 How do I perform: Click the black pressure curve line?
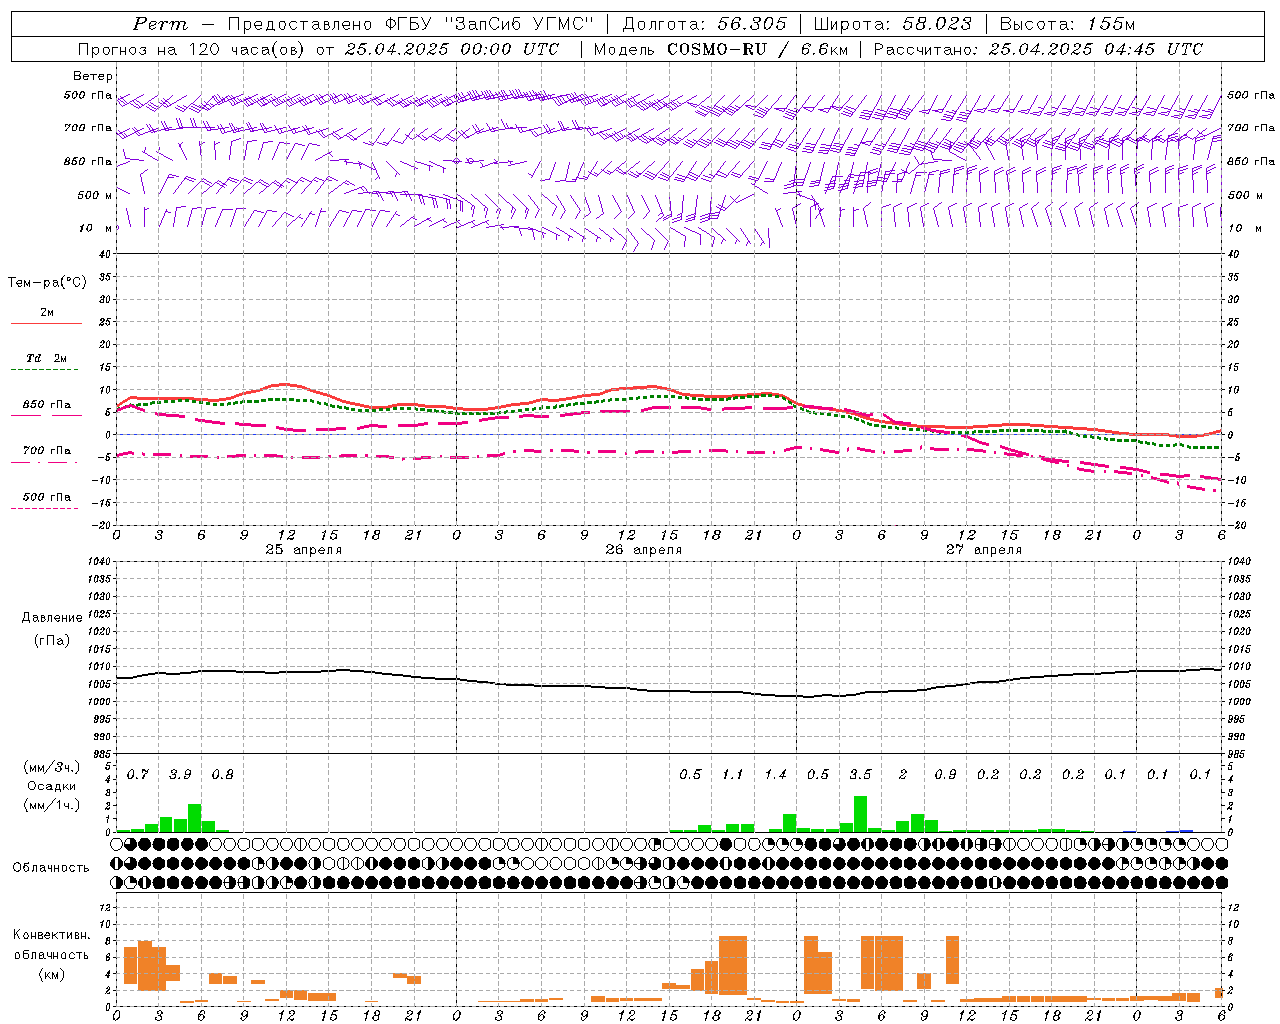coord(668,690)
